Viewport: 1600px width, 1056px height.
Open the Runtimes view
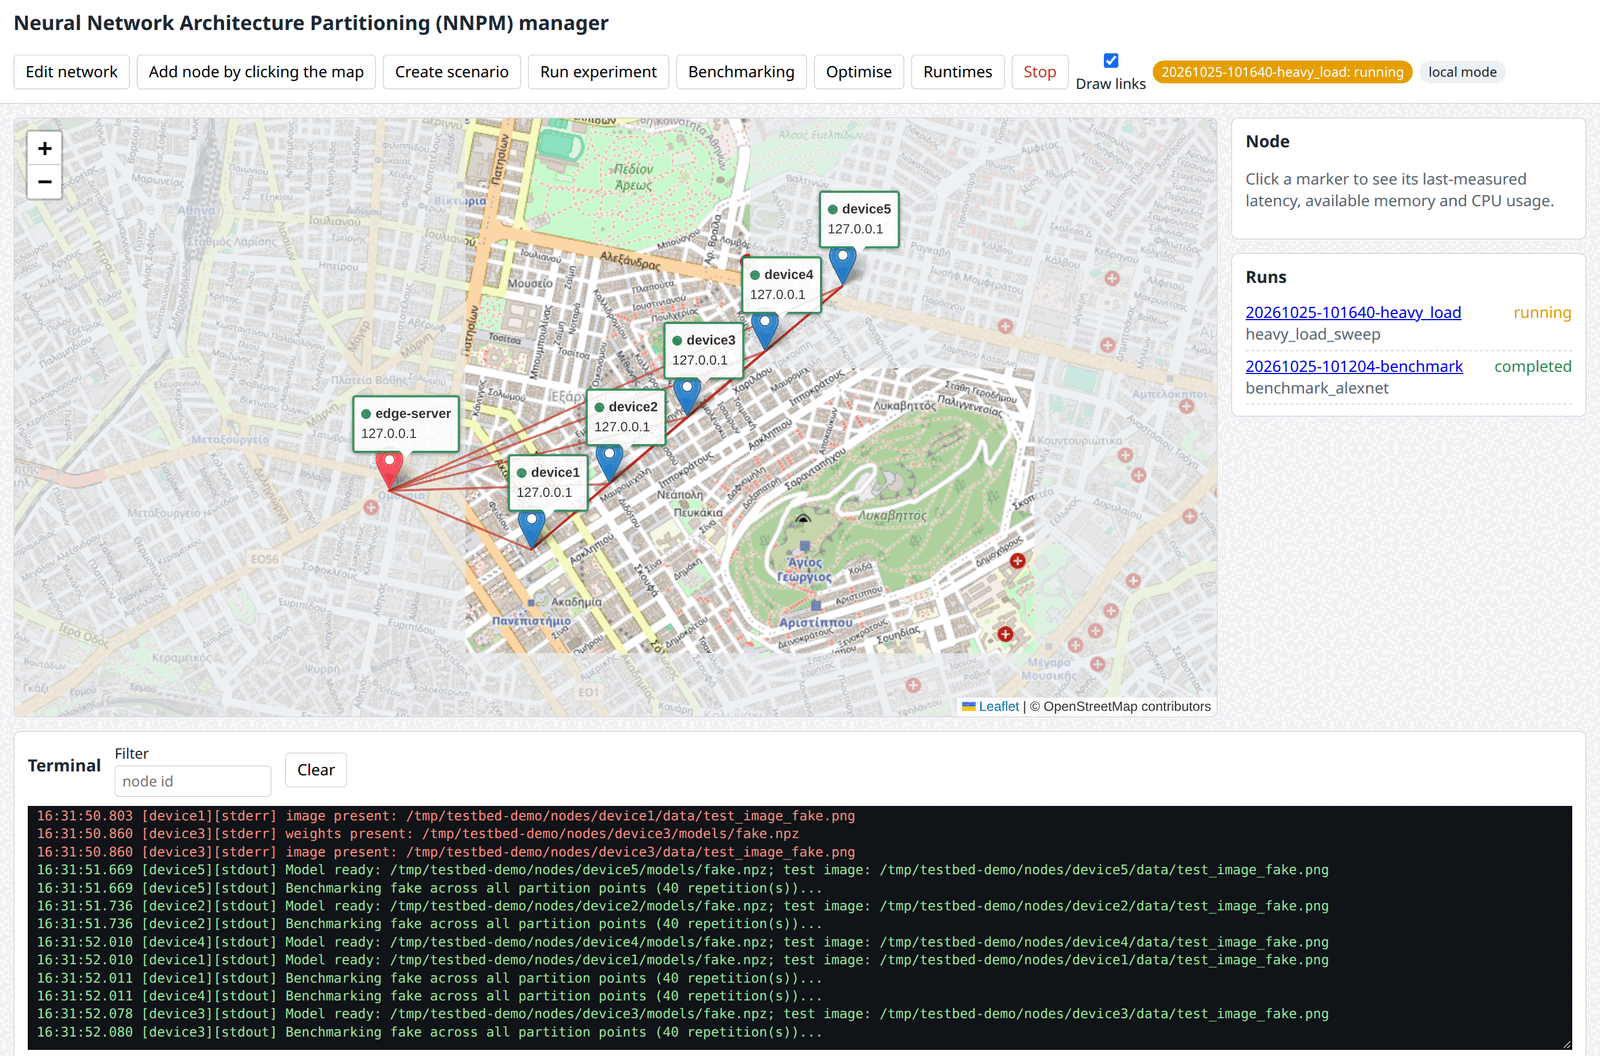click(958, 72)
